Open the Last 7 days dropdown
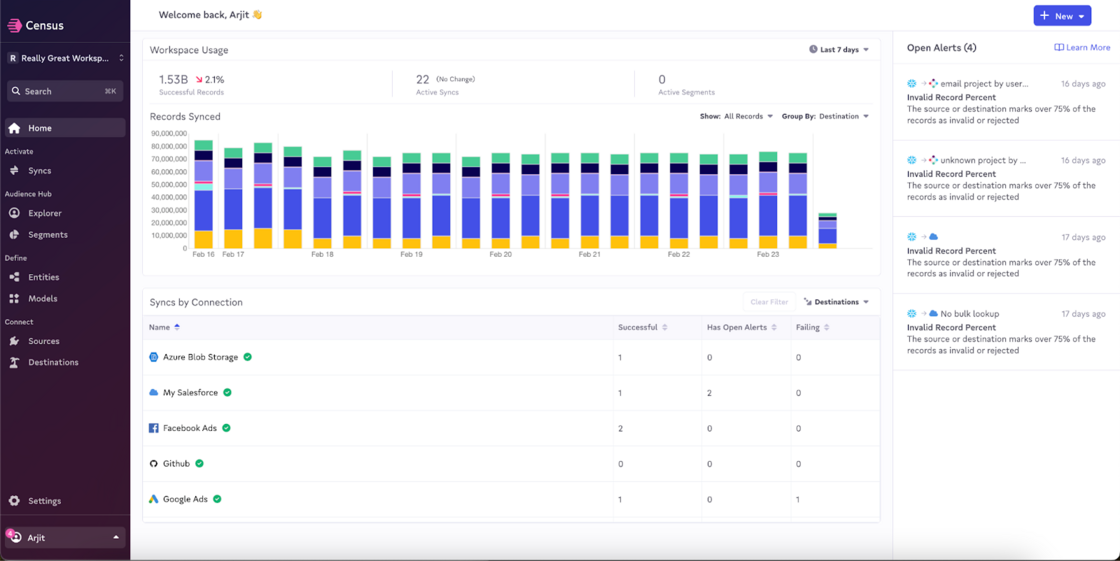Image resolution: width=1120 pixels, height=561 pixels. (x=838, y=50)
